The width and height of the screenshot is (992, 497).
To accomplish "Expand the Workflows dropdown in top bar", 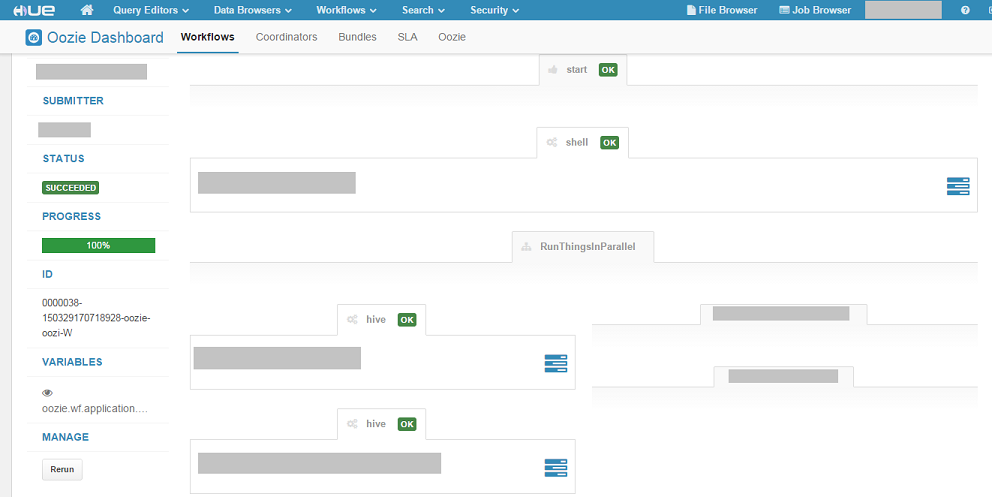I will [347, 10].
